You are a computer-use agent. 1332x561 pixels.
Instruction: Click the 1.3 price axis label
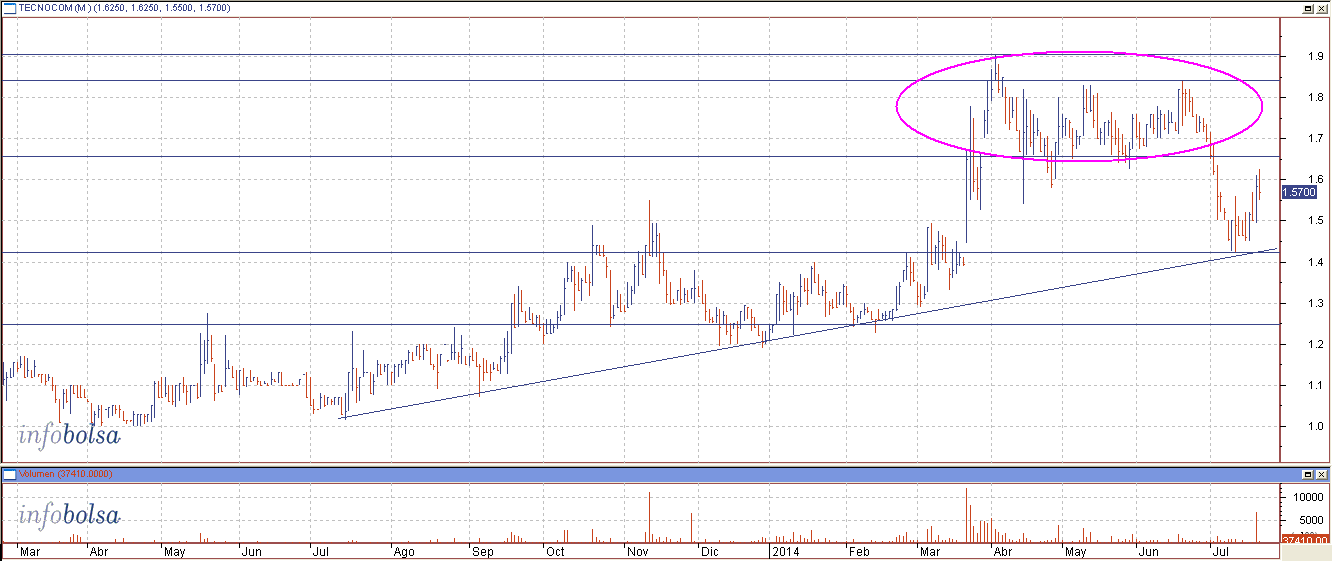pyautogui.click(x=1317, y=303)
